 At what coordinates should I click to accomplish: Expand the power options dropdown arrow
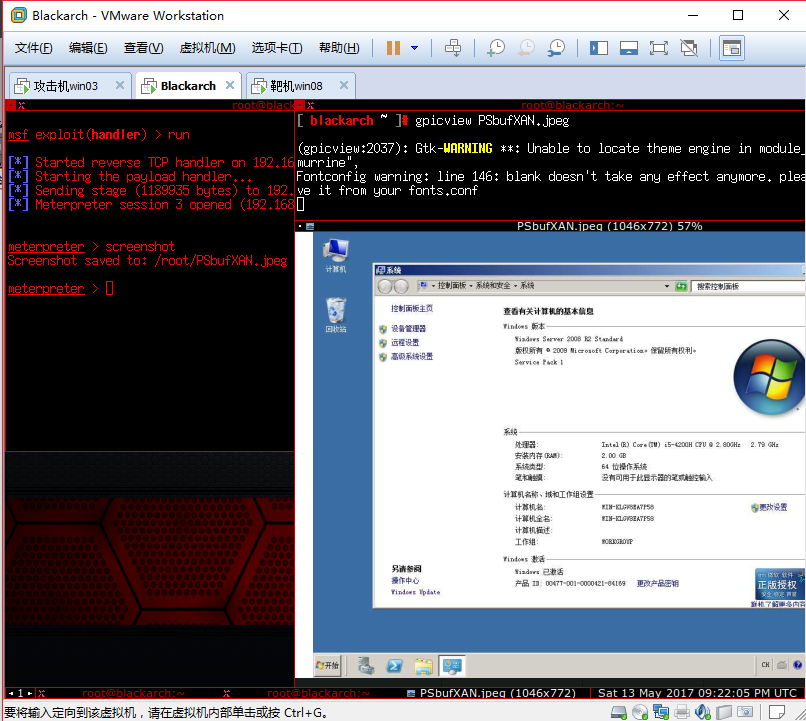tap(414, 48)
